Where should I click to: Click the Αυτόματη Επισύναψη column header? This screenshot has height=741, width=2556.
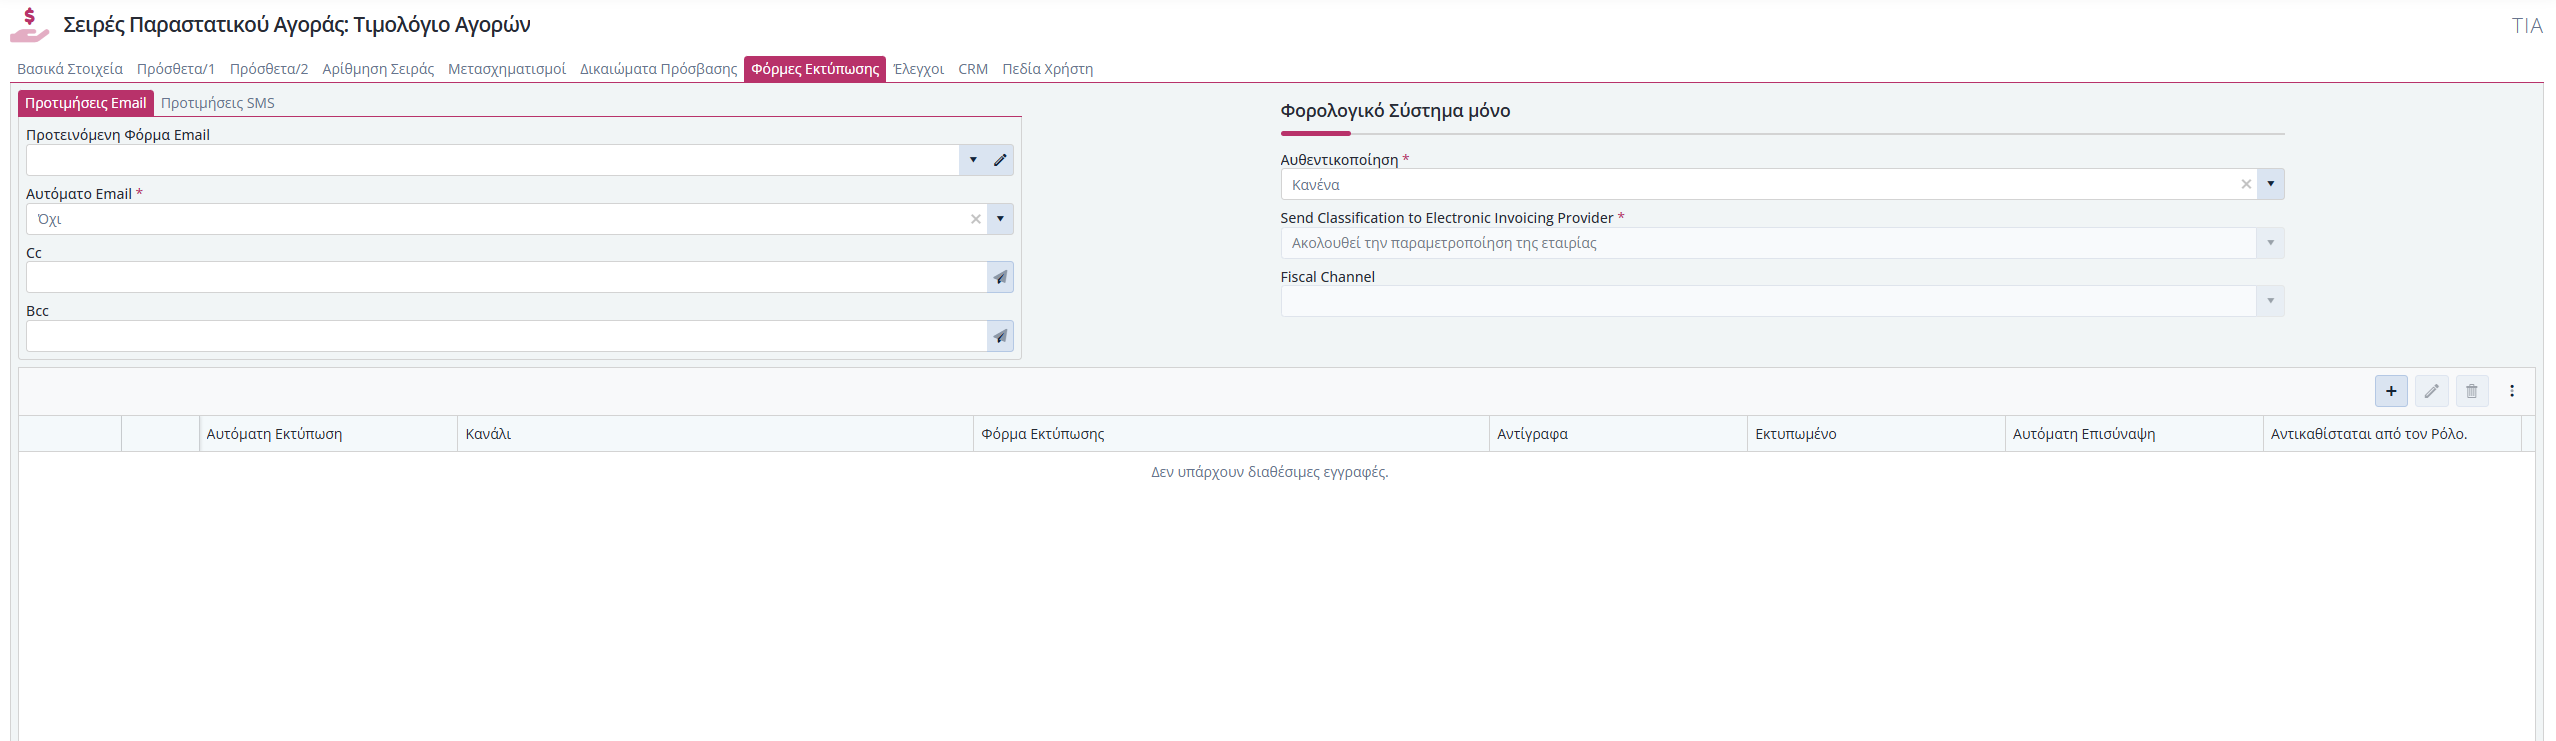(x=2134, y=434)
